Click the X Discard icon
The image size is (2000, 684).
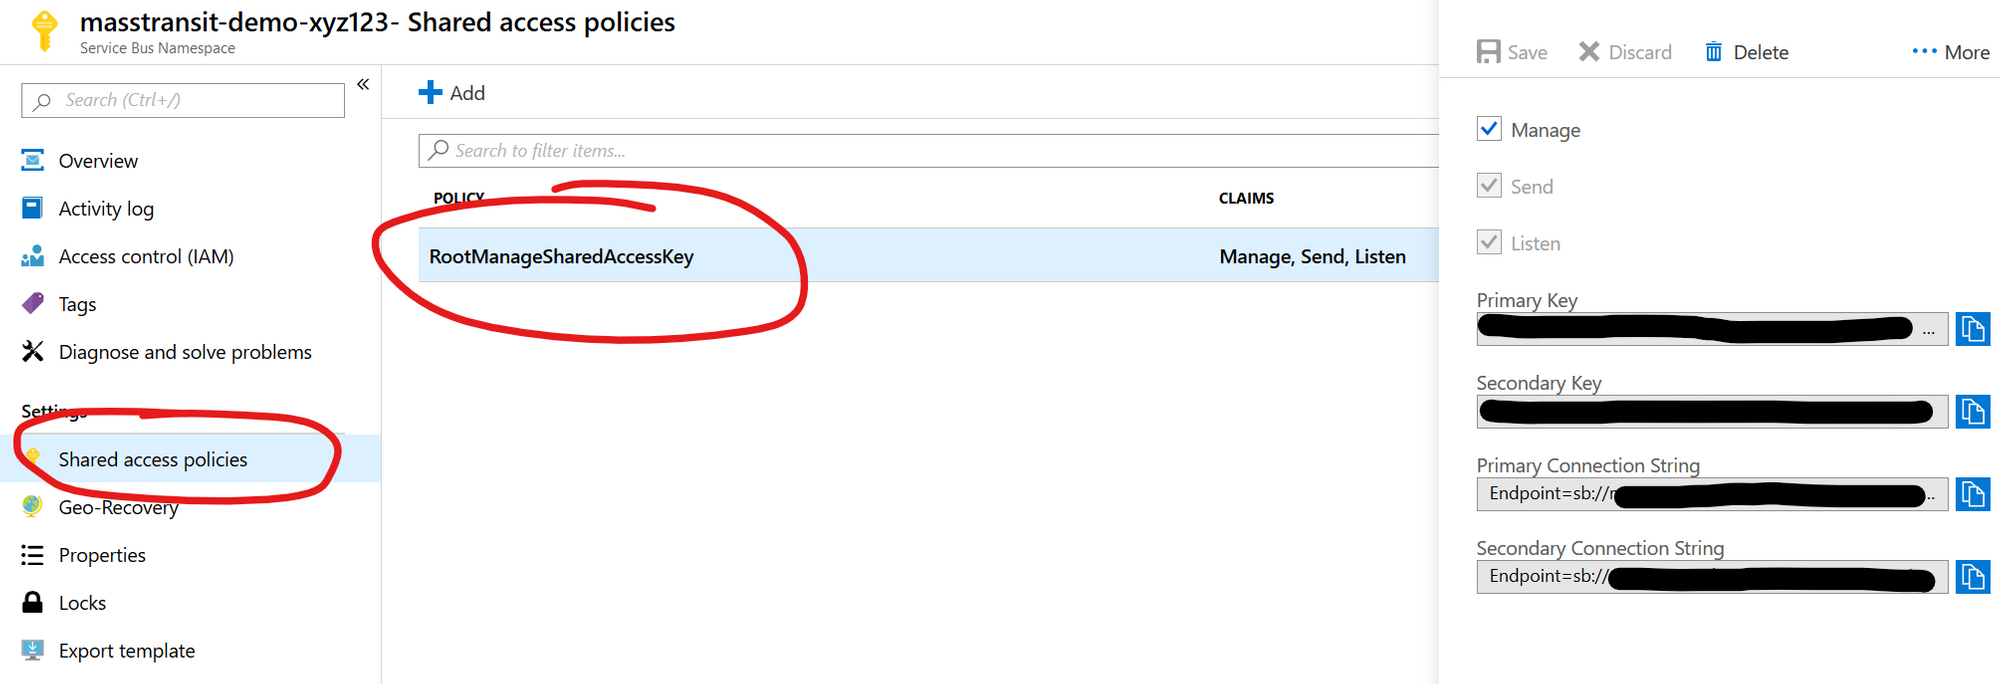1589,51
